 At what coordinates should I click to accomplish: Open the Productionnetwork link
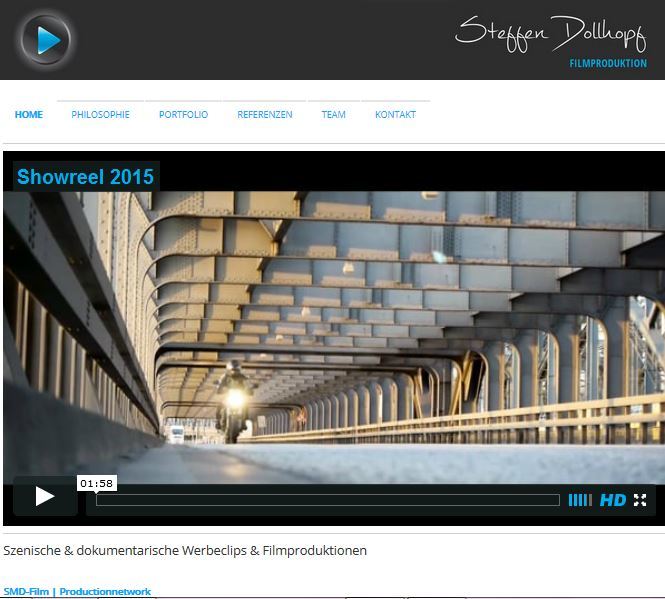tap(105, 592)
